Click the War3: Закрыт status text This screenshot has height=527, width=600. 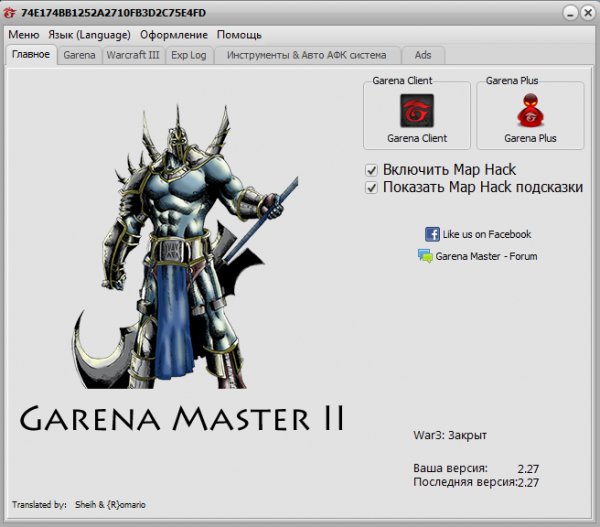[x=450, y=436]
